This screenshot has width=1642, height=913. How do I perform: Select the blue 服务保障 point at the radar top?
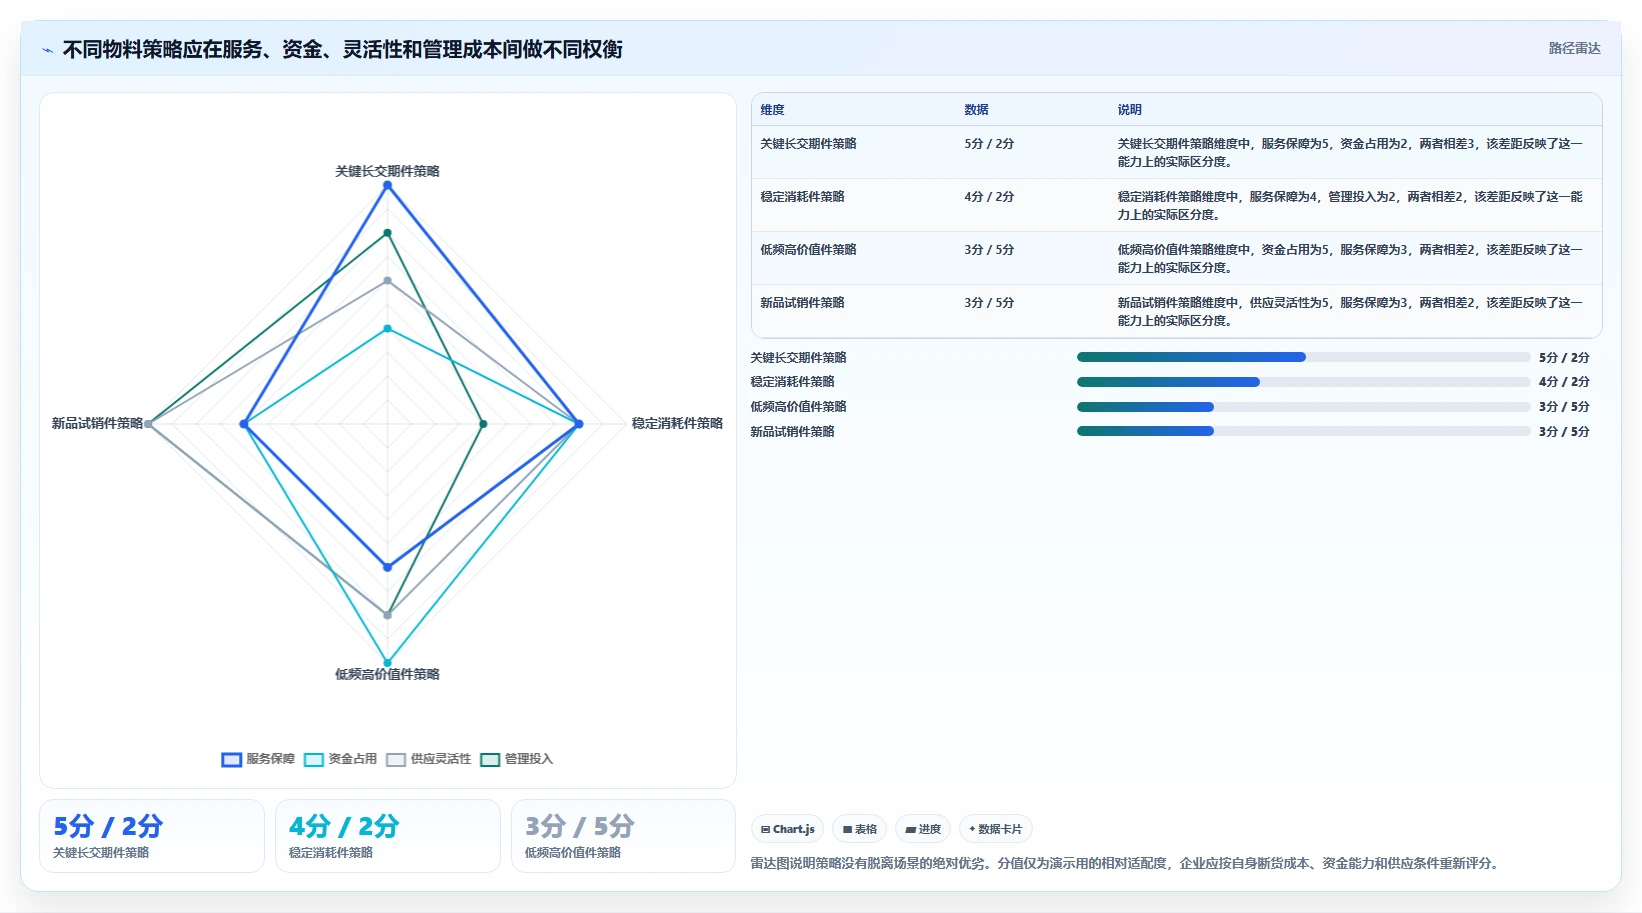point(388,185)
